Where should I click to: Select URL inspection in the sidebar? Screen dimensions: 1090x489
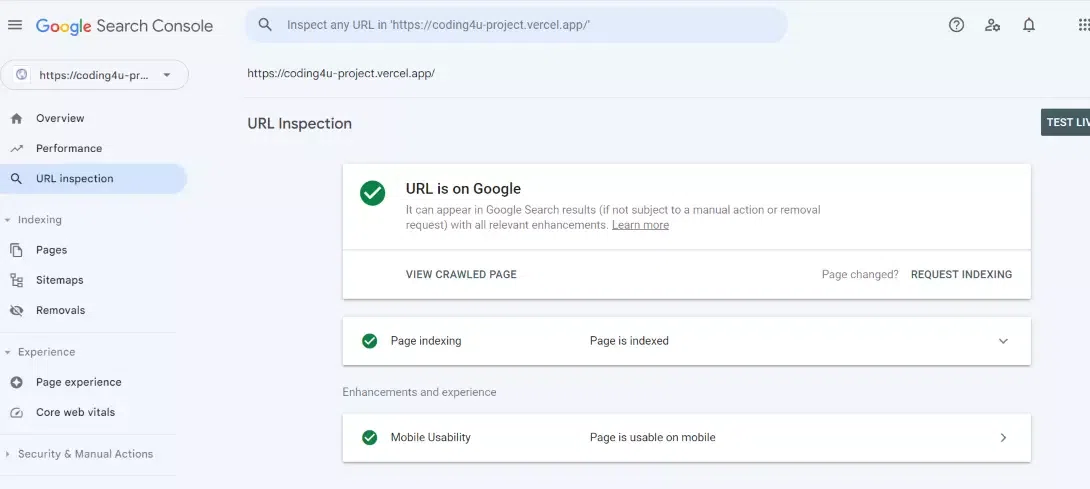pyautogui.click(x=75, y=179)
